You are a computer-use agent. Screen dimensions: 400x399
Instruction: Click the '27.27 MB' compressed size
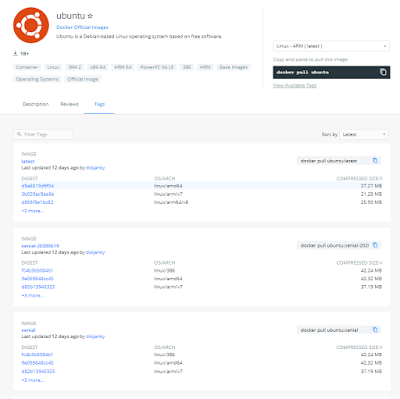[x=371, y=186]
